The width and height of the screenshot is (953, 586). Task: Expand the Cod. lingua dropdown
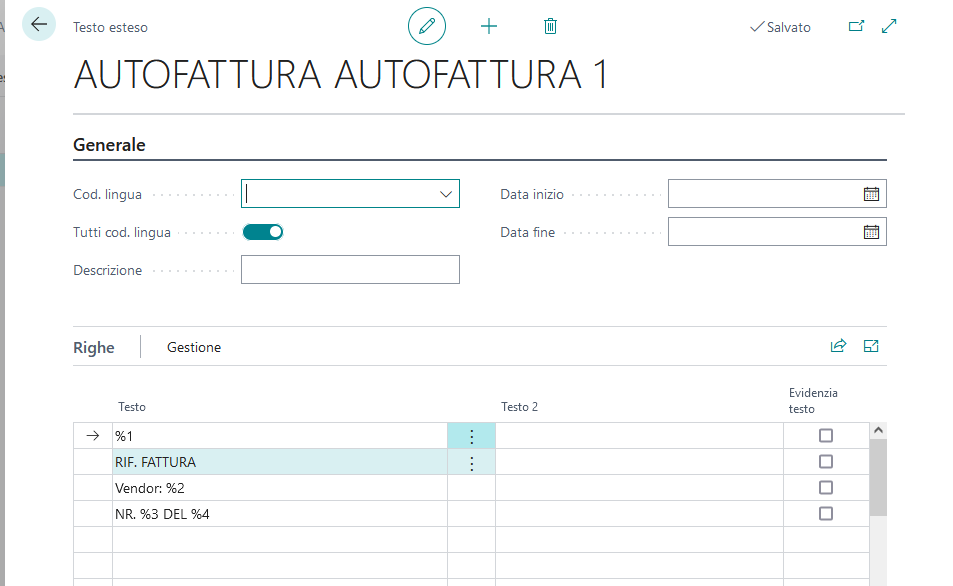(x=446, y=194)
